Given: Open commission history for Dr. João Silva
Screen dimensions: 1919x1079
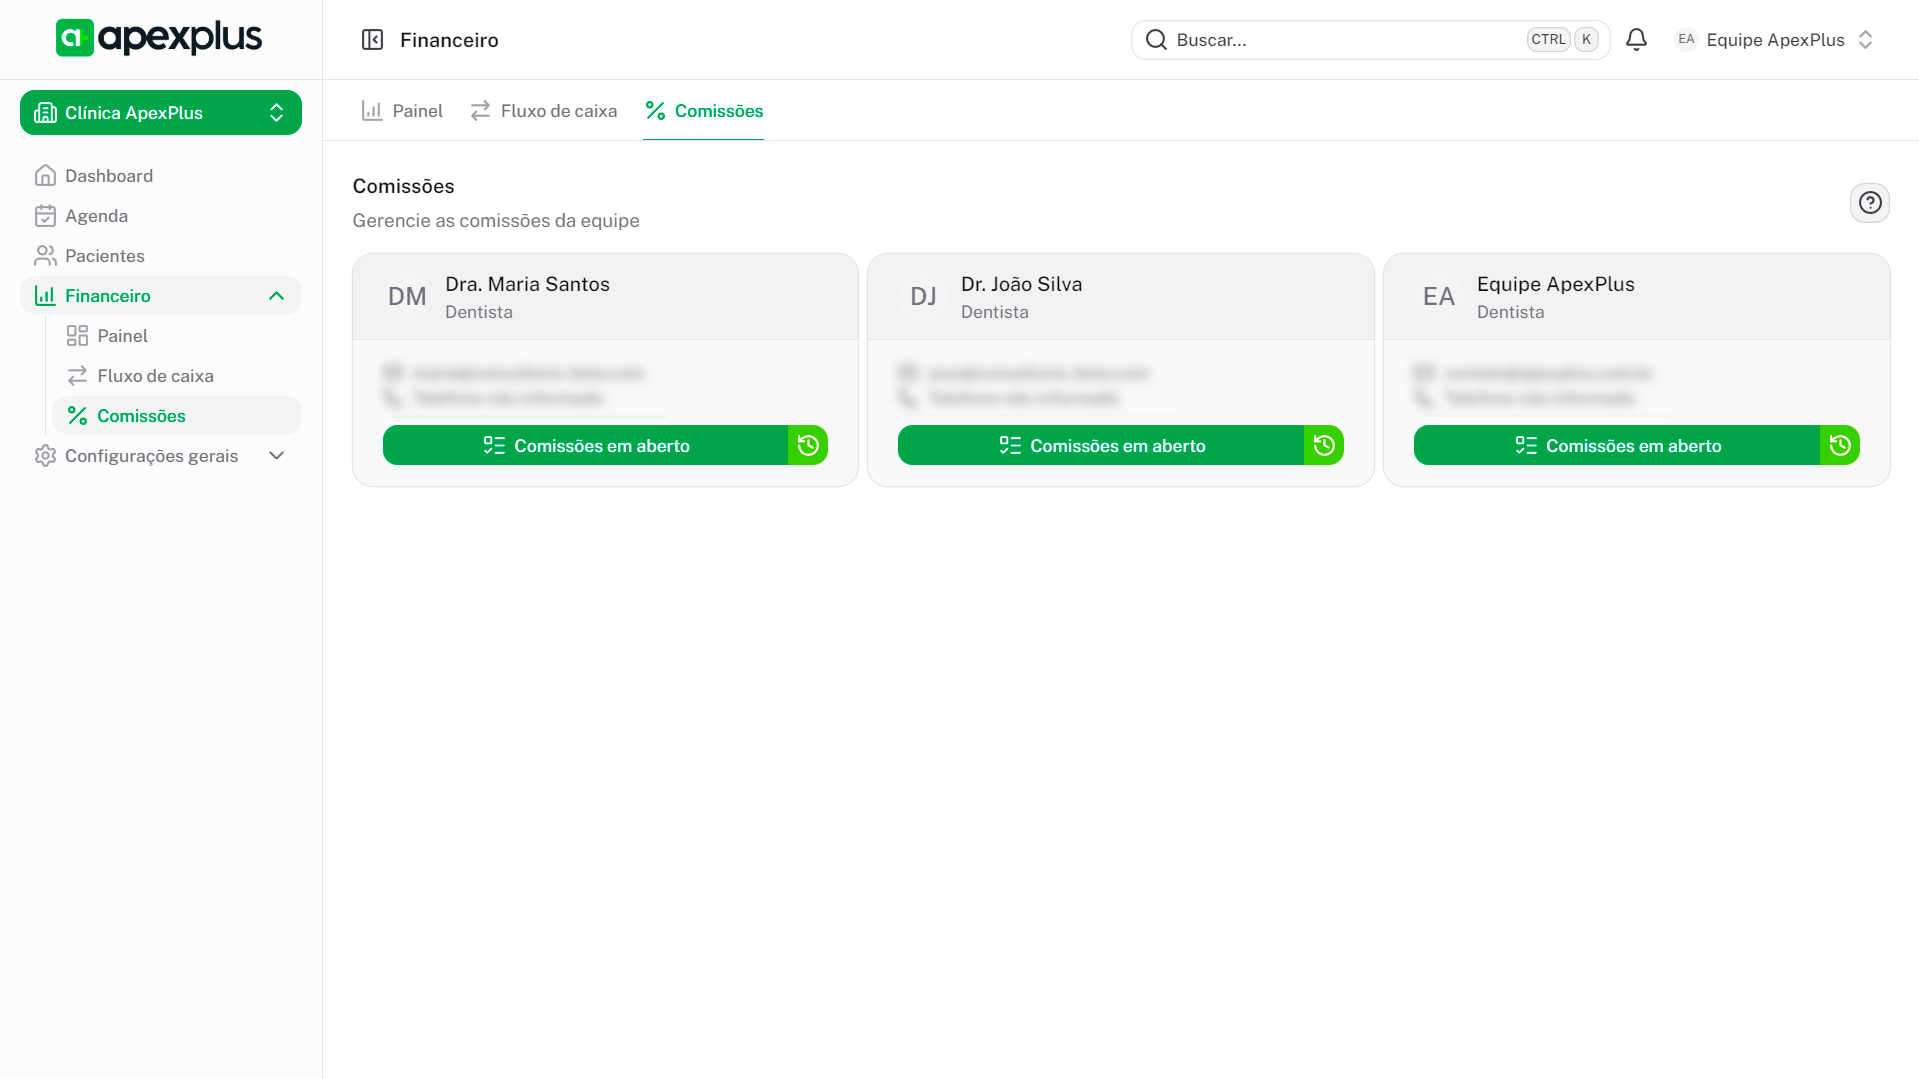Looking at the screenshot, I should 1324,446.
